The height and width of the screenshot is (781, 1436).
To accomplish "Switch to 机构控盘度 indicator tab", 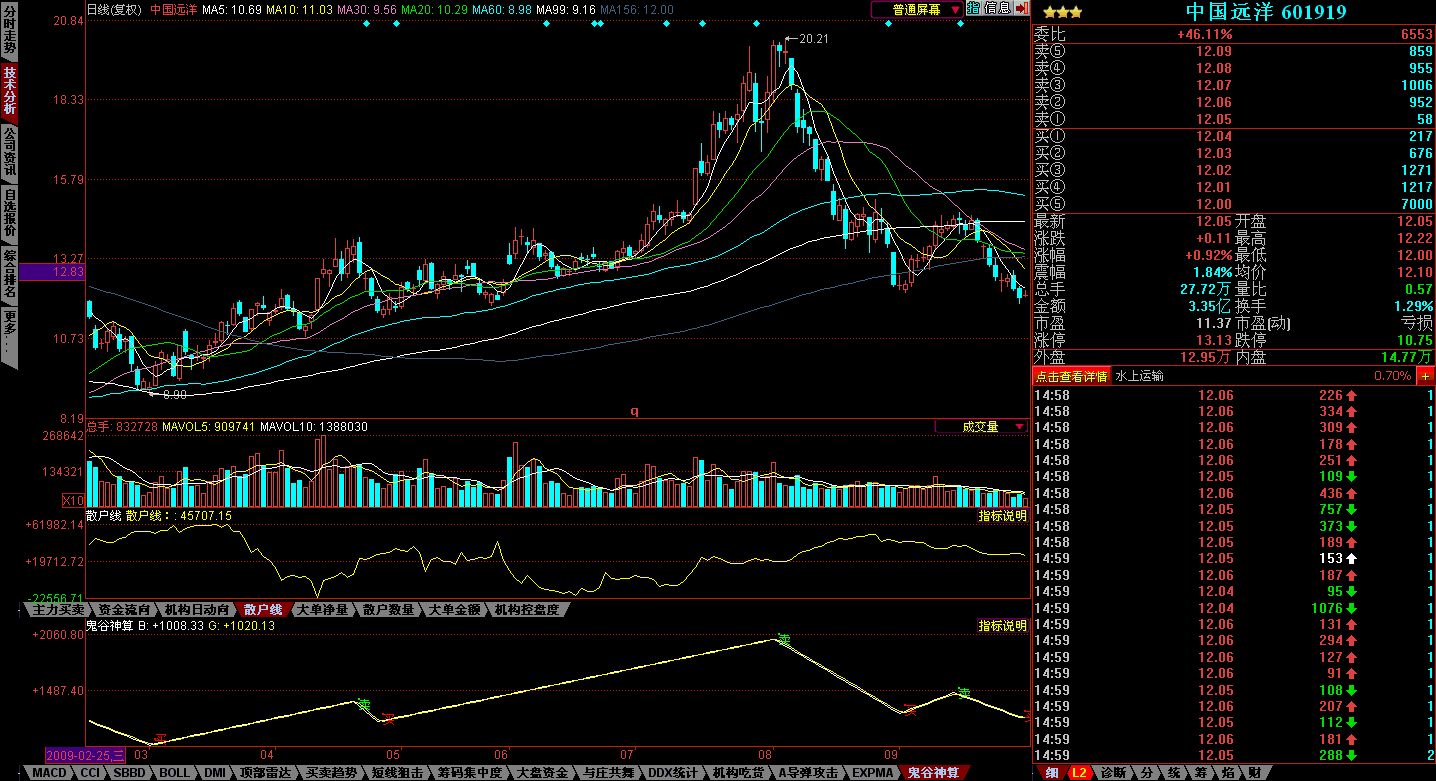I will (527, 610).
